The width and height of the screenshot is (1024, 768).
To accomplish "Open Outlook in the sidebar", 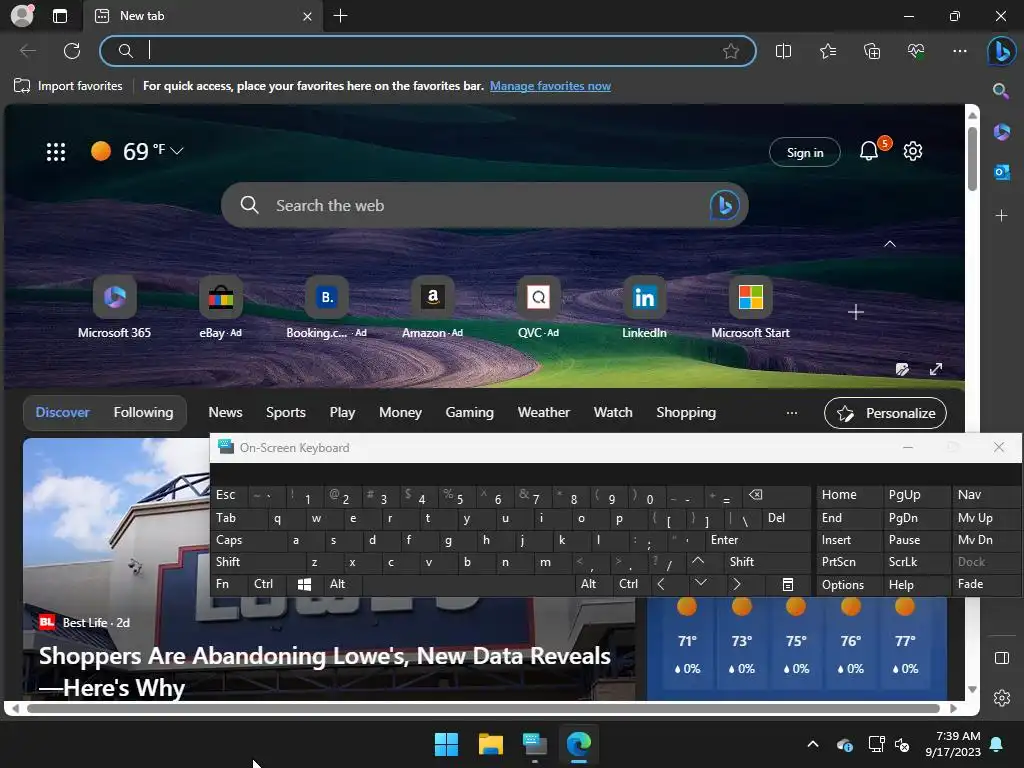I will (1001, 172).
